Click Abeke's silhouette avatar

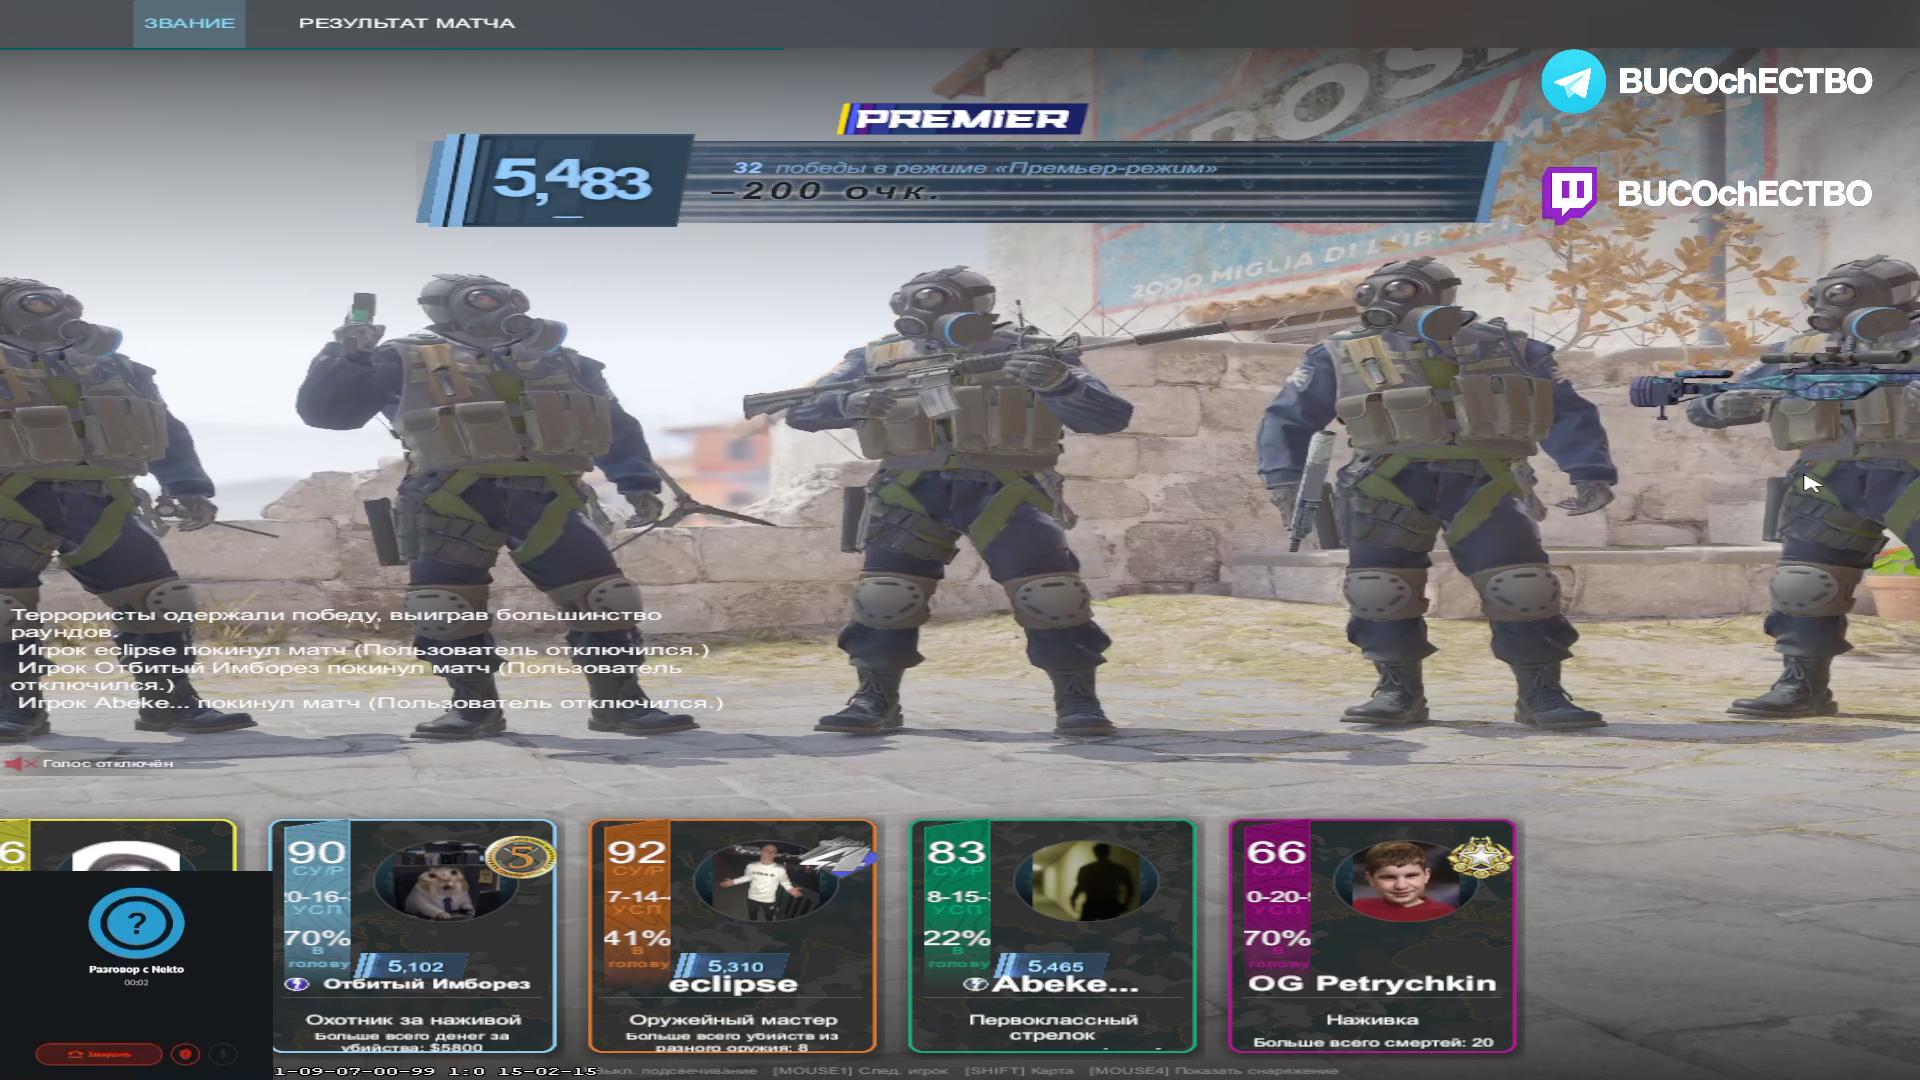pyautogui.click(x=1086, y=882)
